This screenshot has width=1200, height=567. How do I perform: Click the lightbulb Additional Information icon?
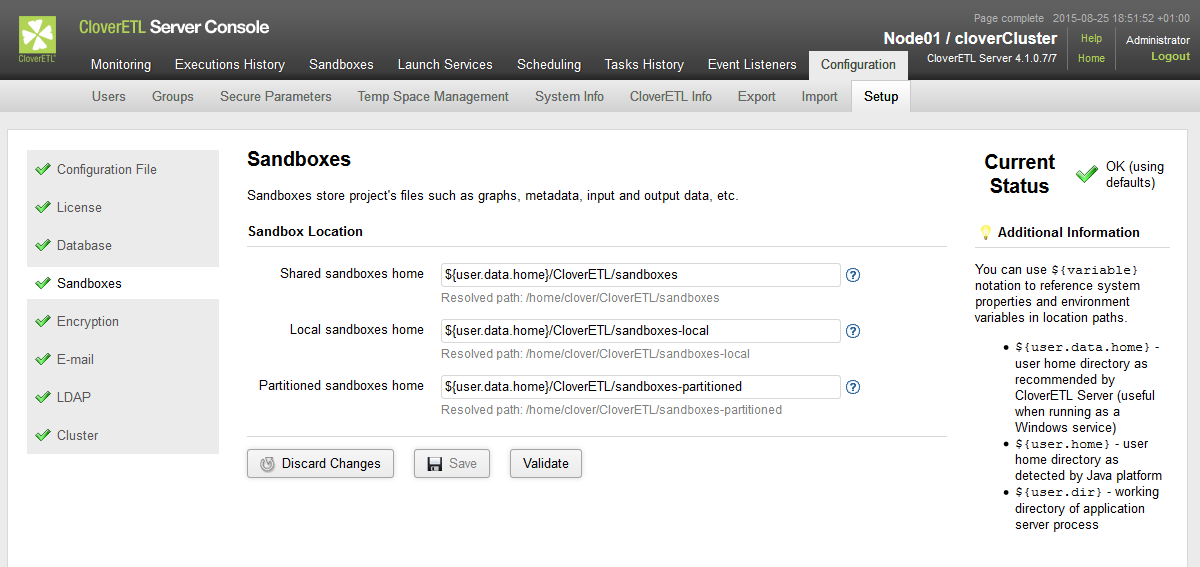[985, 232]
